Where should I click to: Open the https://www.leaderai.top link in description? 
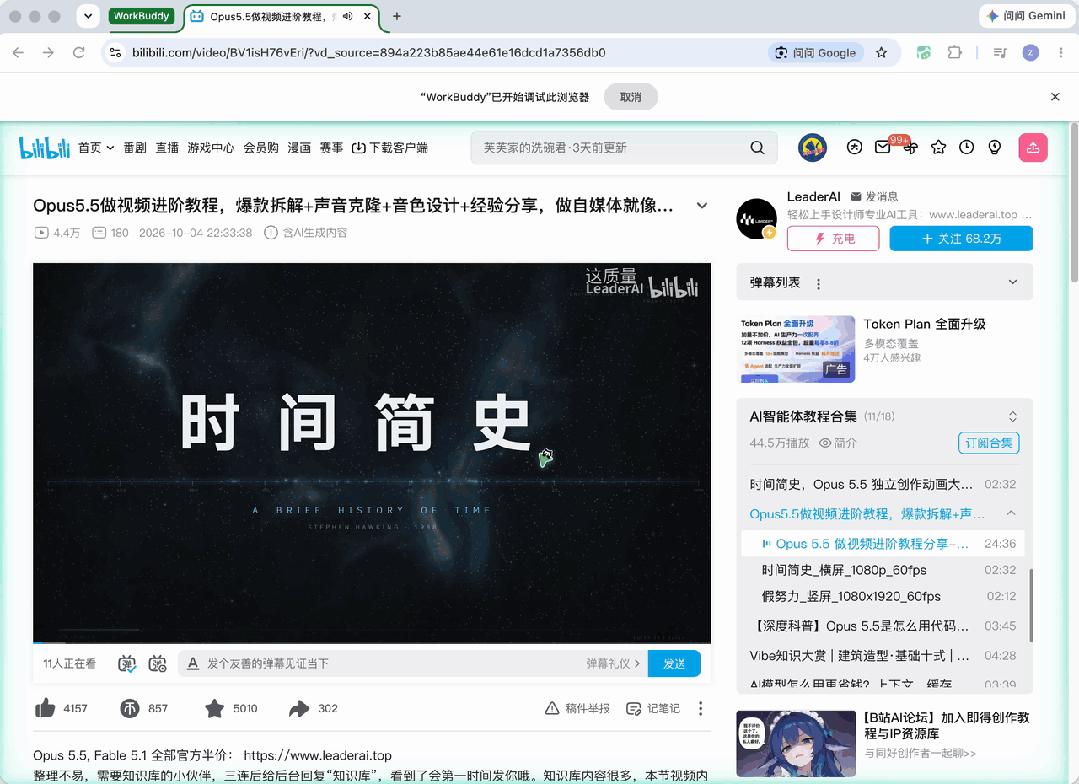317,755
